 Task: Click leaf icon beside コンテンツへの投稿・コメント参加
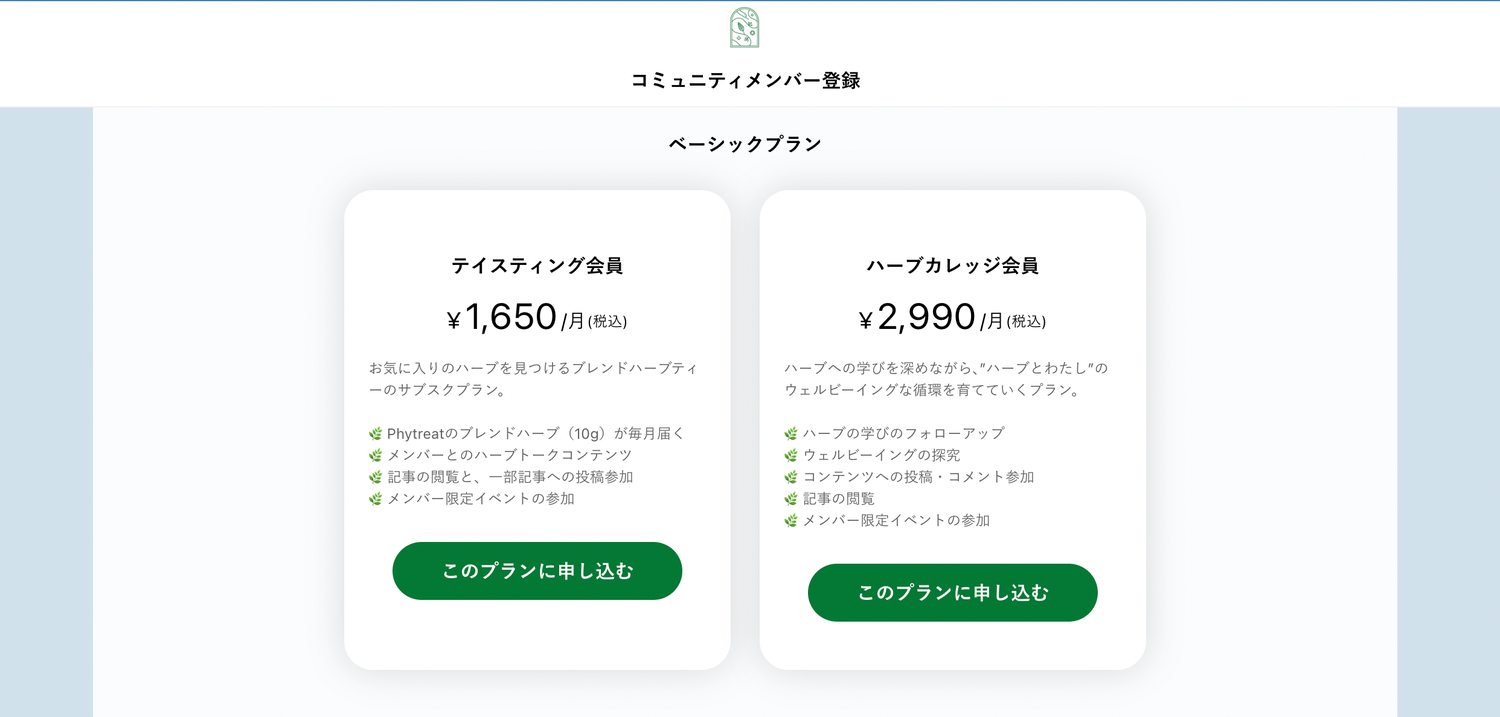pos(791,477)
